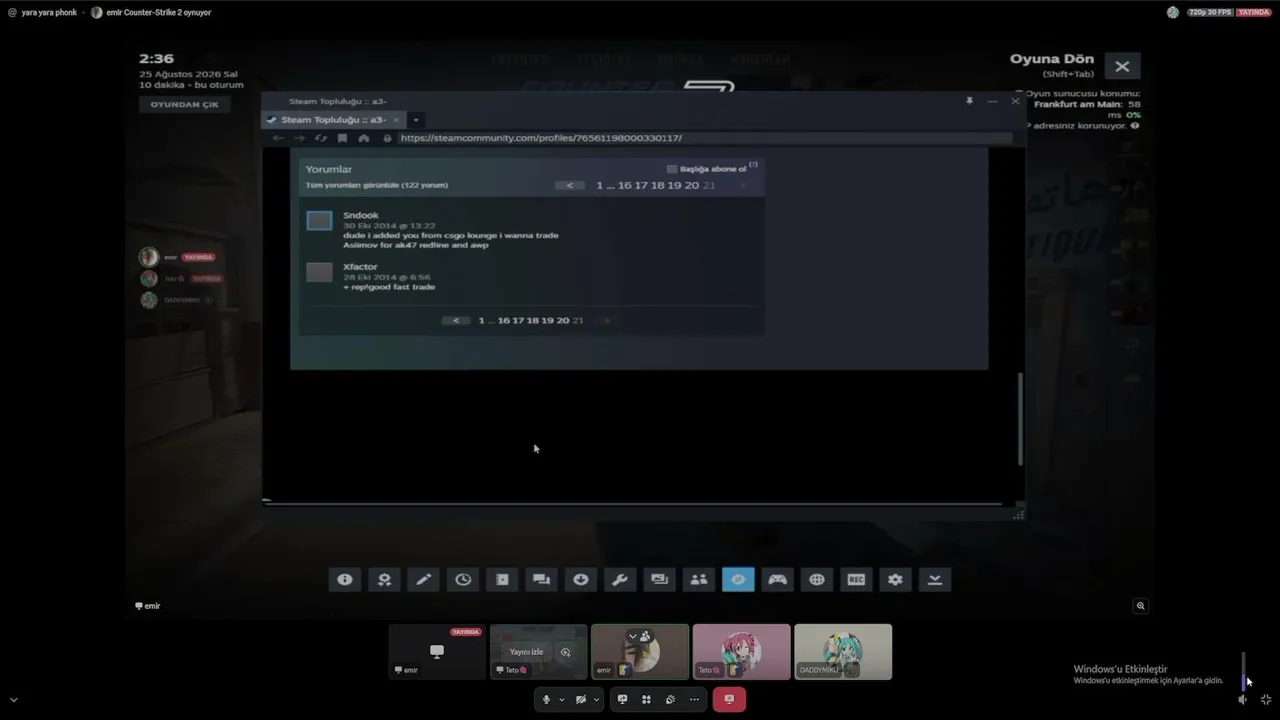1280x720 pixels.
Task: Toggle the microphone mute button
Action: (x=546, y=699)
